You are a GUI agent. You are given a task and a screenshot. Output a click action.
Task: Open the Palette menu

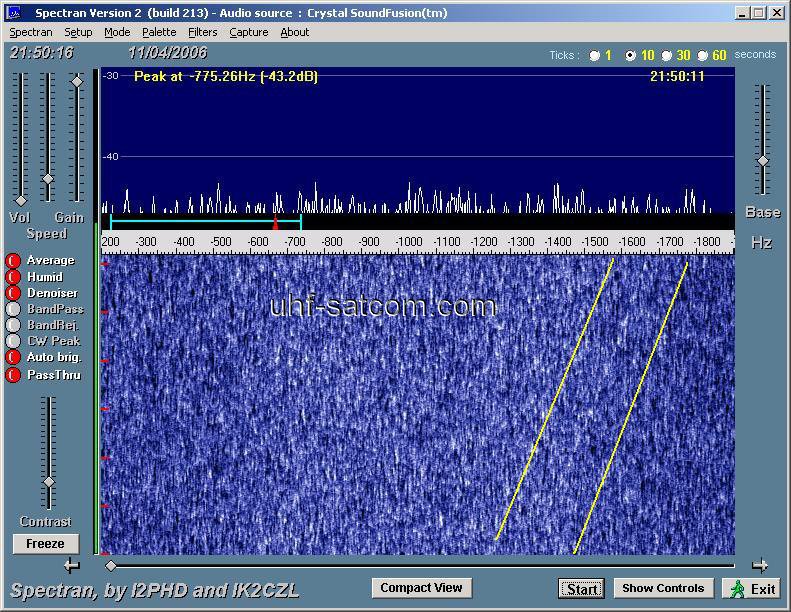pyautogui.click(x=159, y=32)
